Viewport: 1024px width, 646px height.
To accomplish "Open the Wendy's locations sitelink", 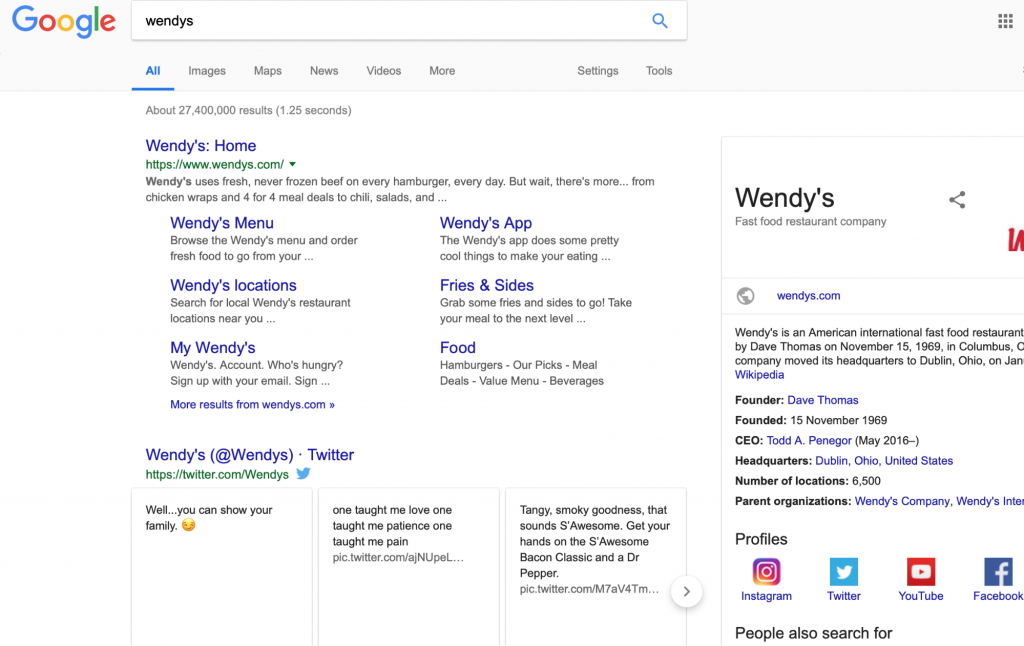I will click(x=233, y=285).
